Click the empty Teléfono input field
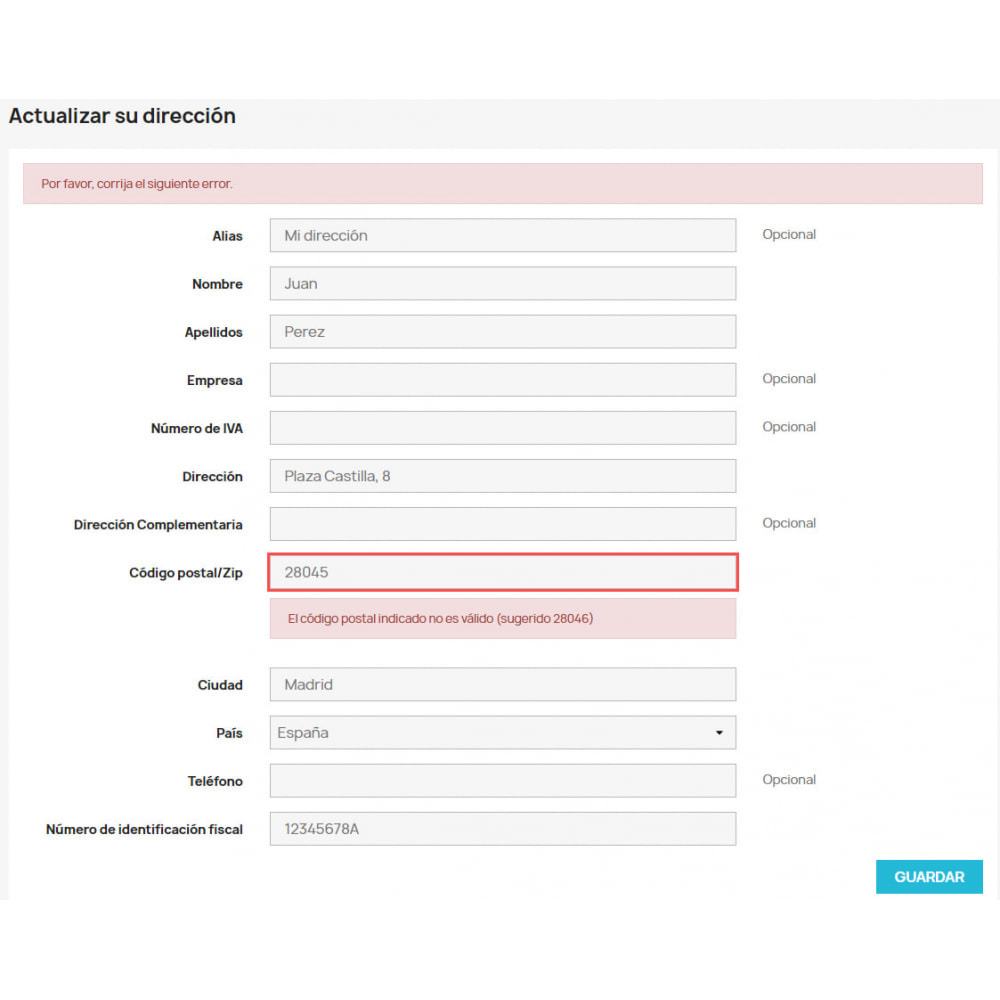The image size is (1000, 1000). 502,781
